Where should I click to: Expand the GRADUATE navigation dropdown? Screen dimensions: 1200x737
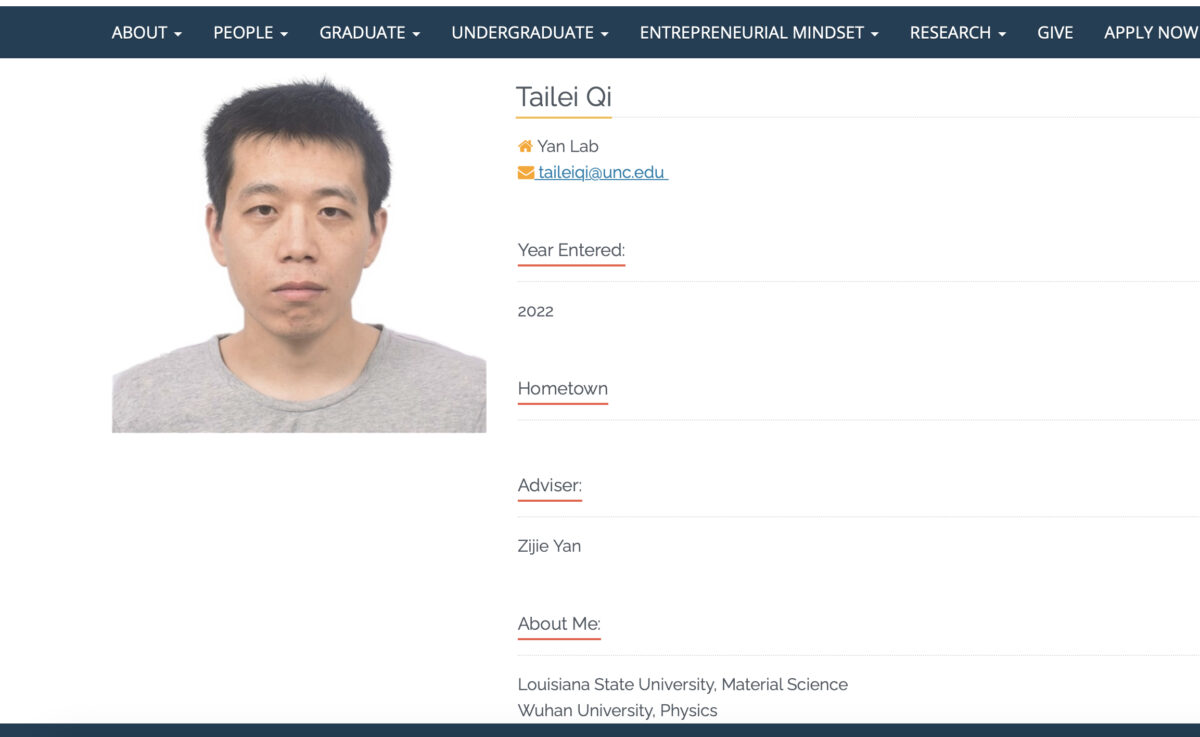pos(369,33)
